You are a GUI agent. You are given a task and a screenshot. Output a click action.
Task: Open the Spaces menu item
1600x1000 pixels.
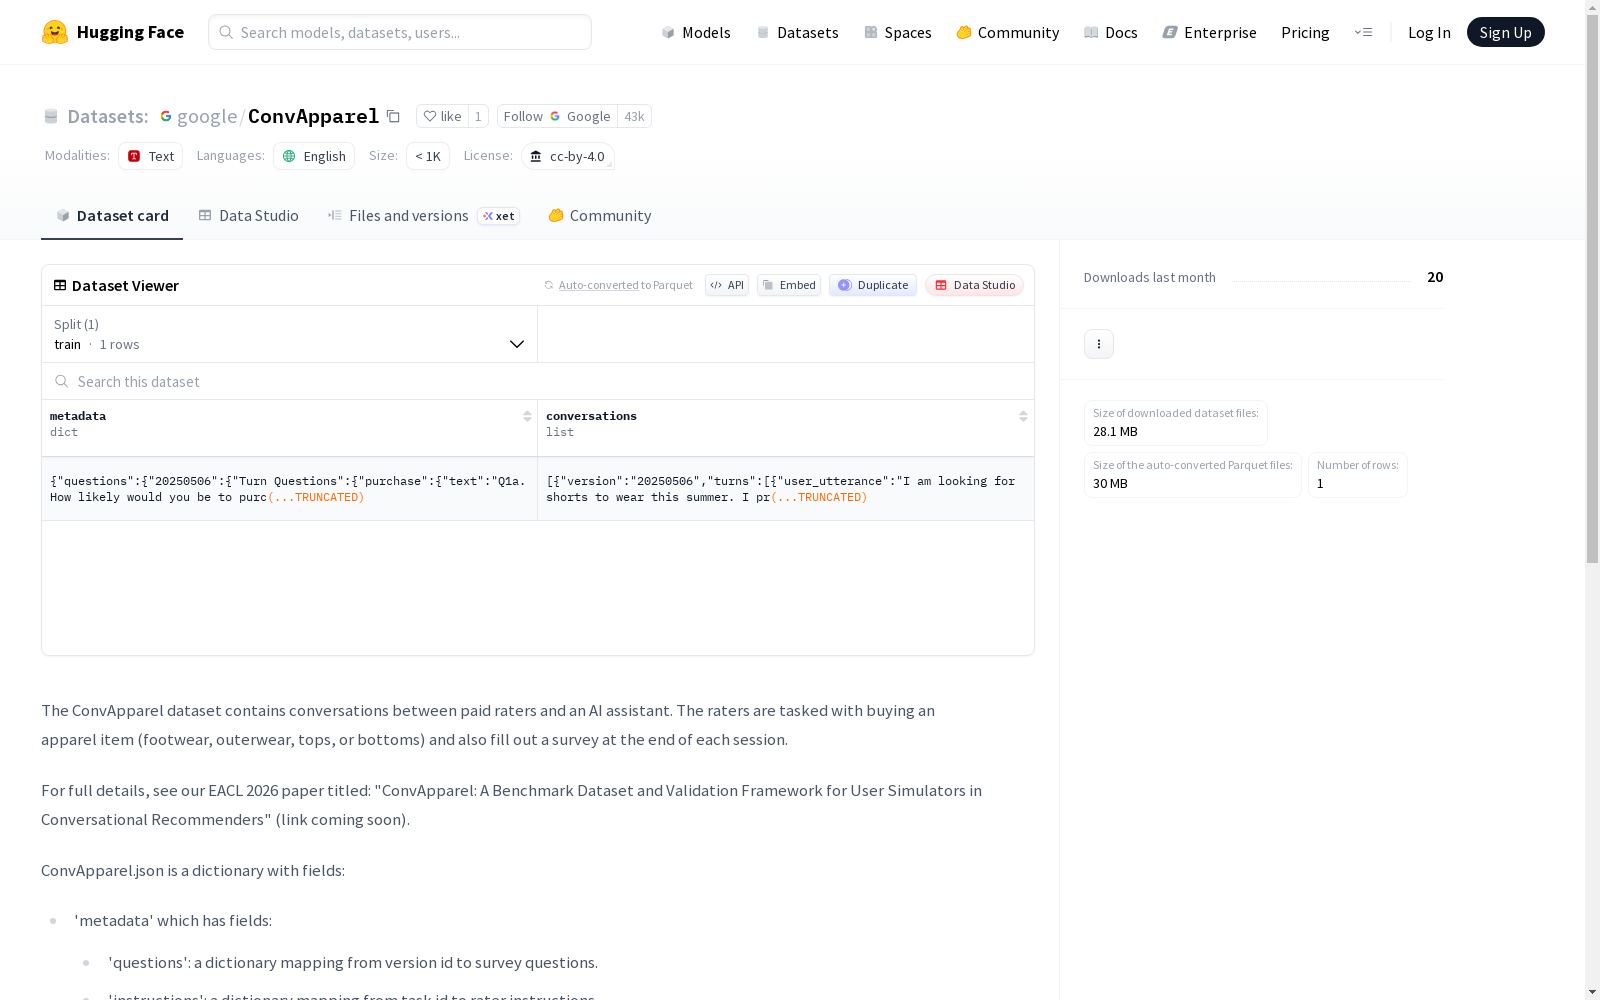pyautogui.click(x=898, y=32)
